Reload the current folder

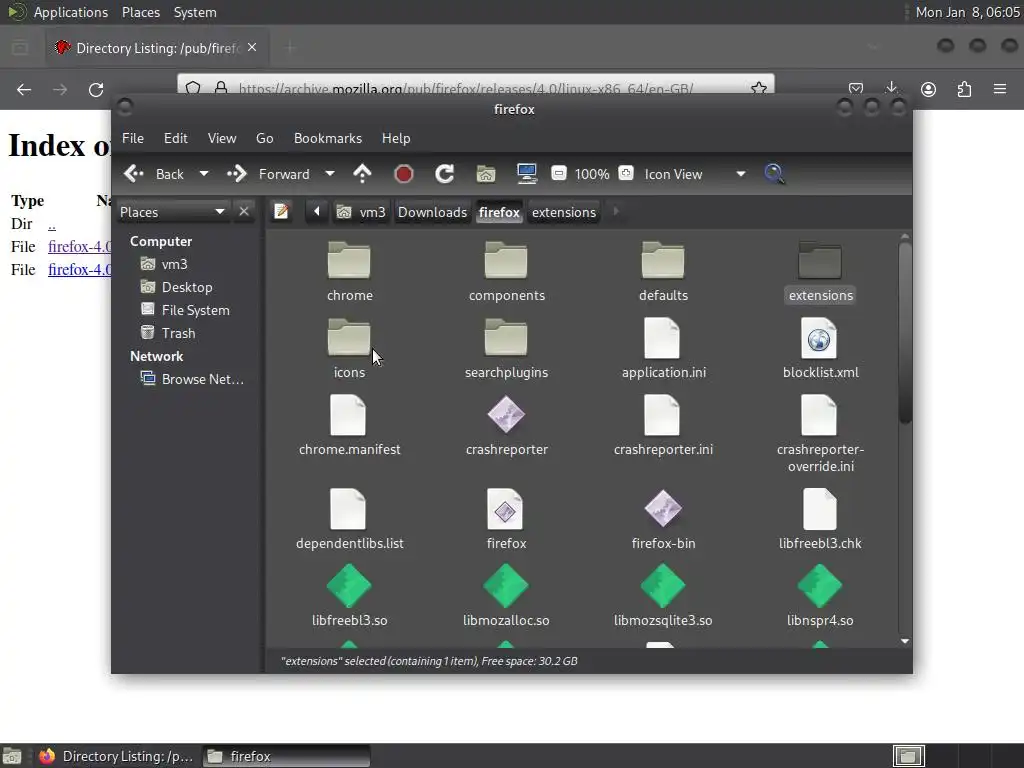pyautogui.click(x=444, y=174)
